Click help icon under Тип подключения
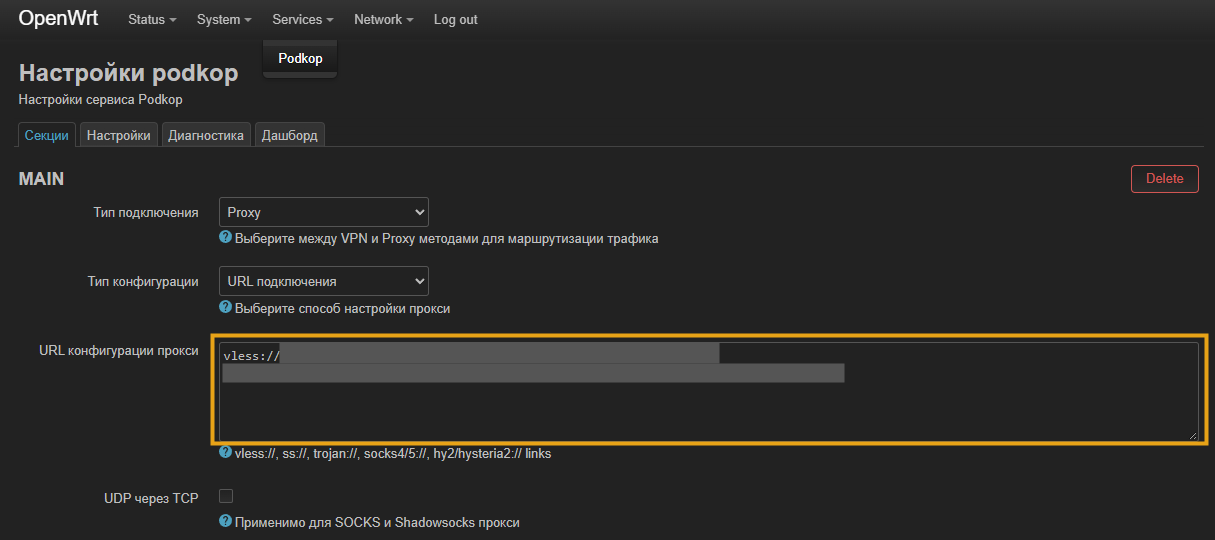Viewport: 1215px width, 540px height. (226, 238)
